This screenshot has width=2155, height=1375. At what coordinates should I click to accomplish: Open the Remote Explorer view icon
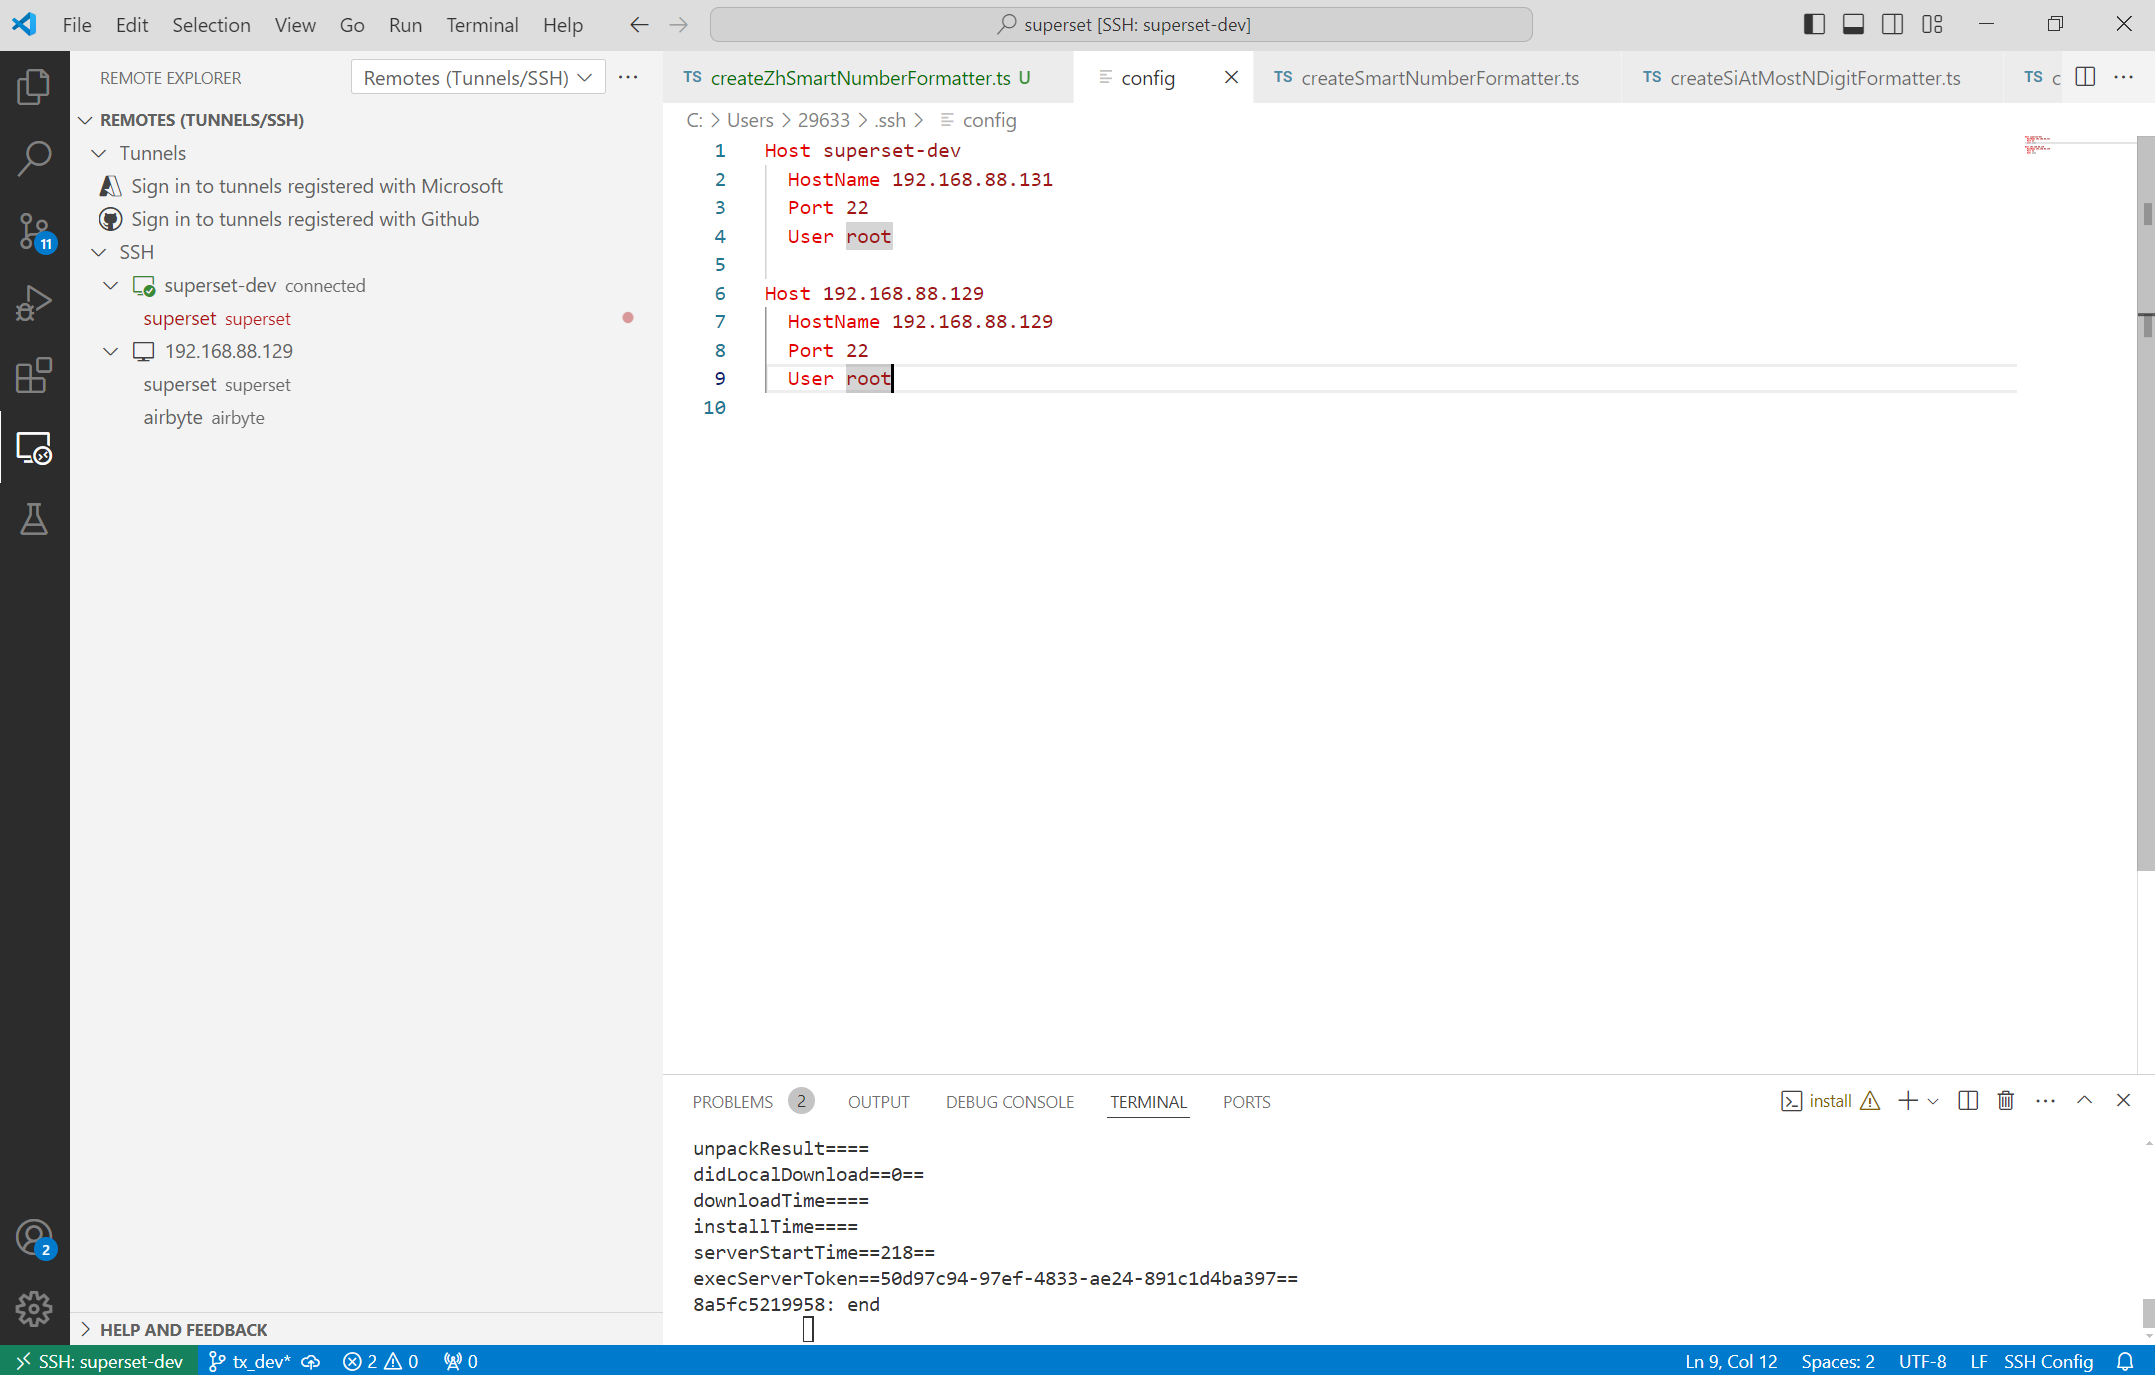(x=34, y=448)
